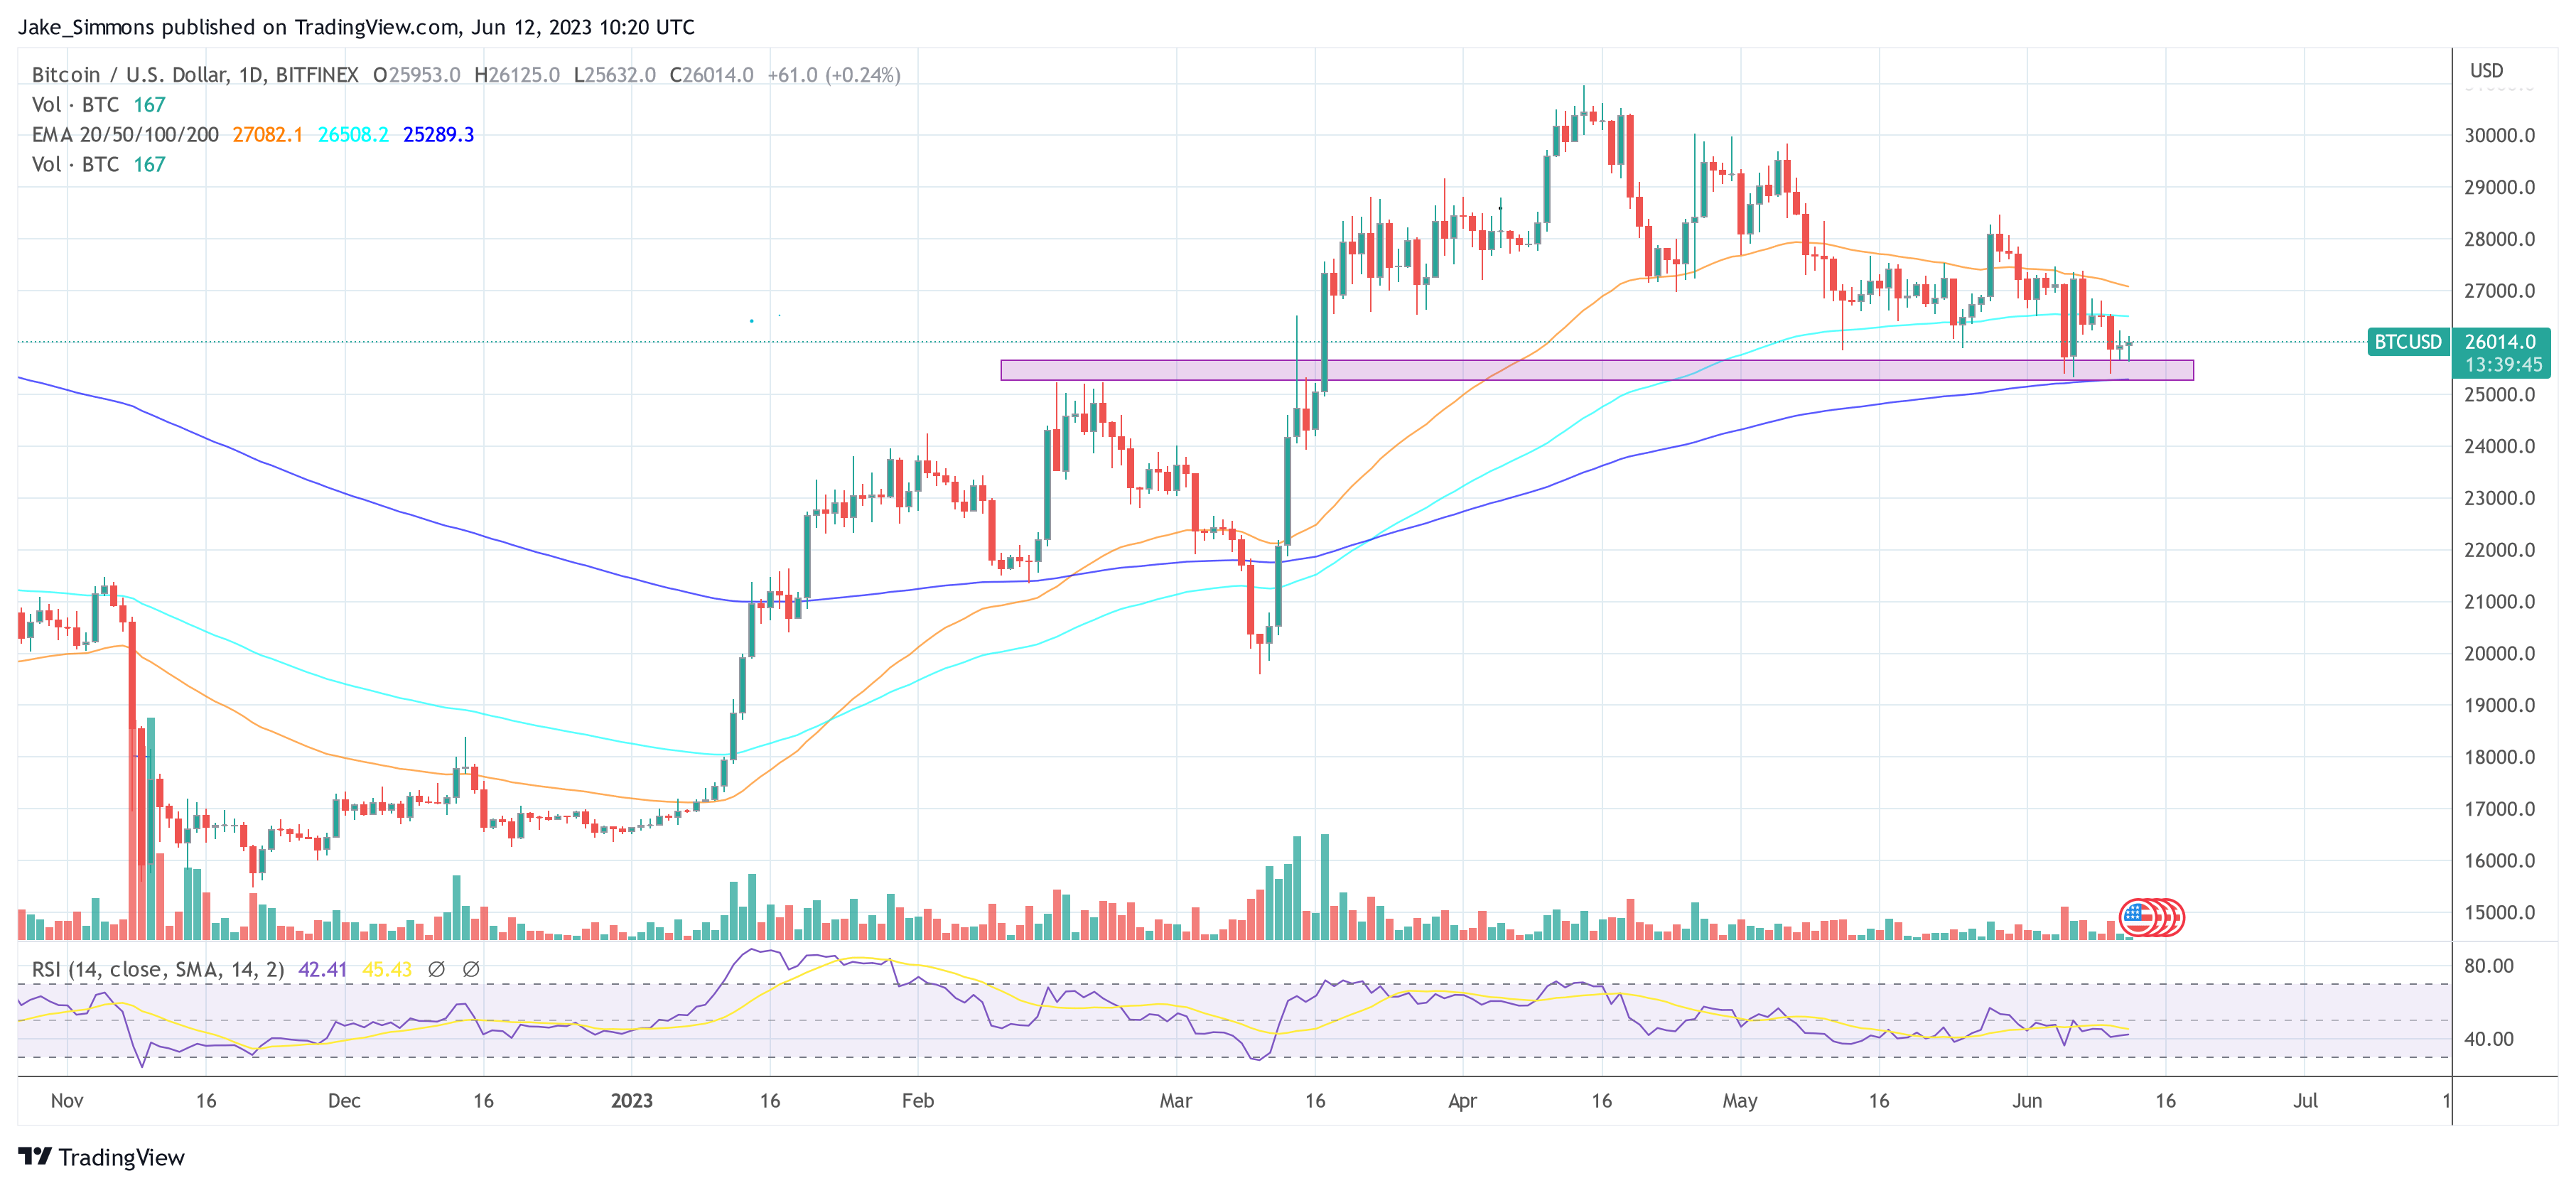Click the orange EMA value 27082.1
The height and width of the screenshot is (1188, 2576).
coord(267,135)
